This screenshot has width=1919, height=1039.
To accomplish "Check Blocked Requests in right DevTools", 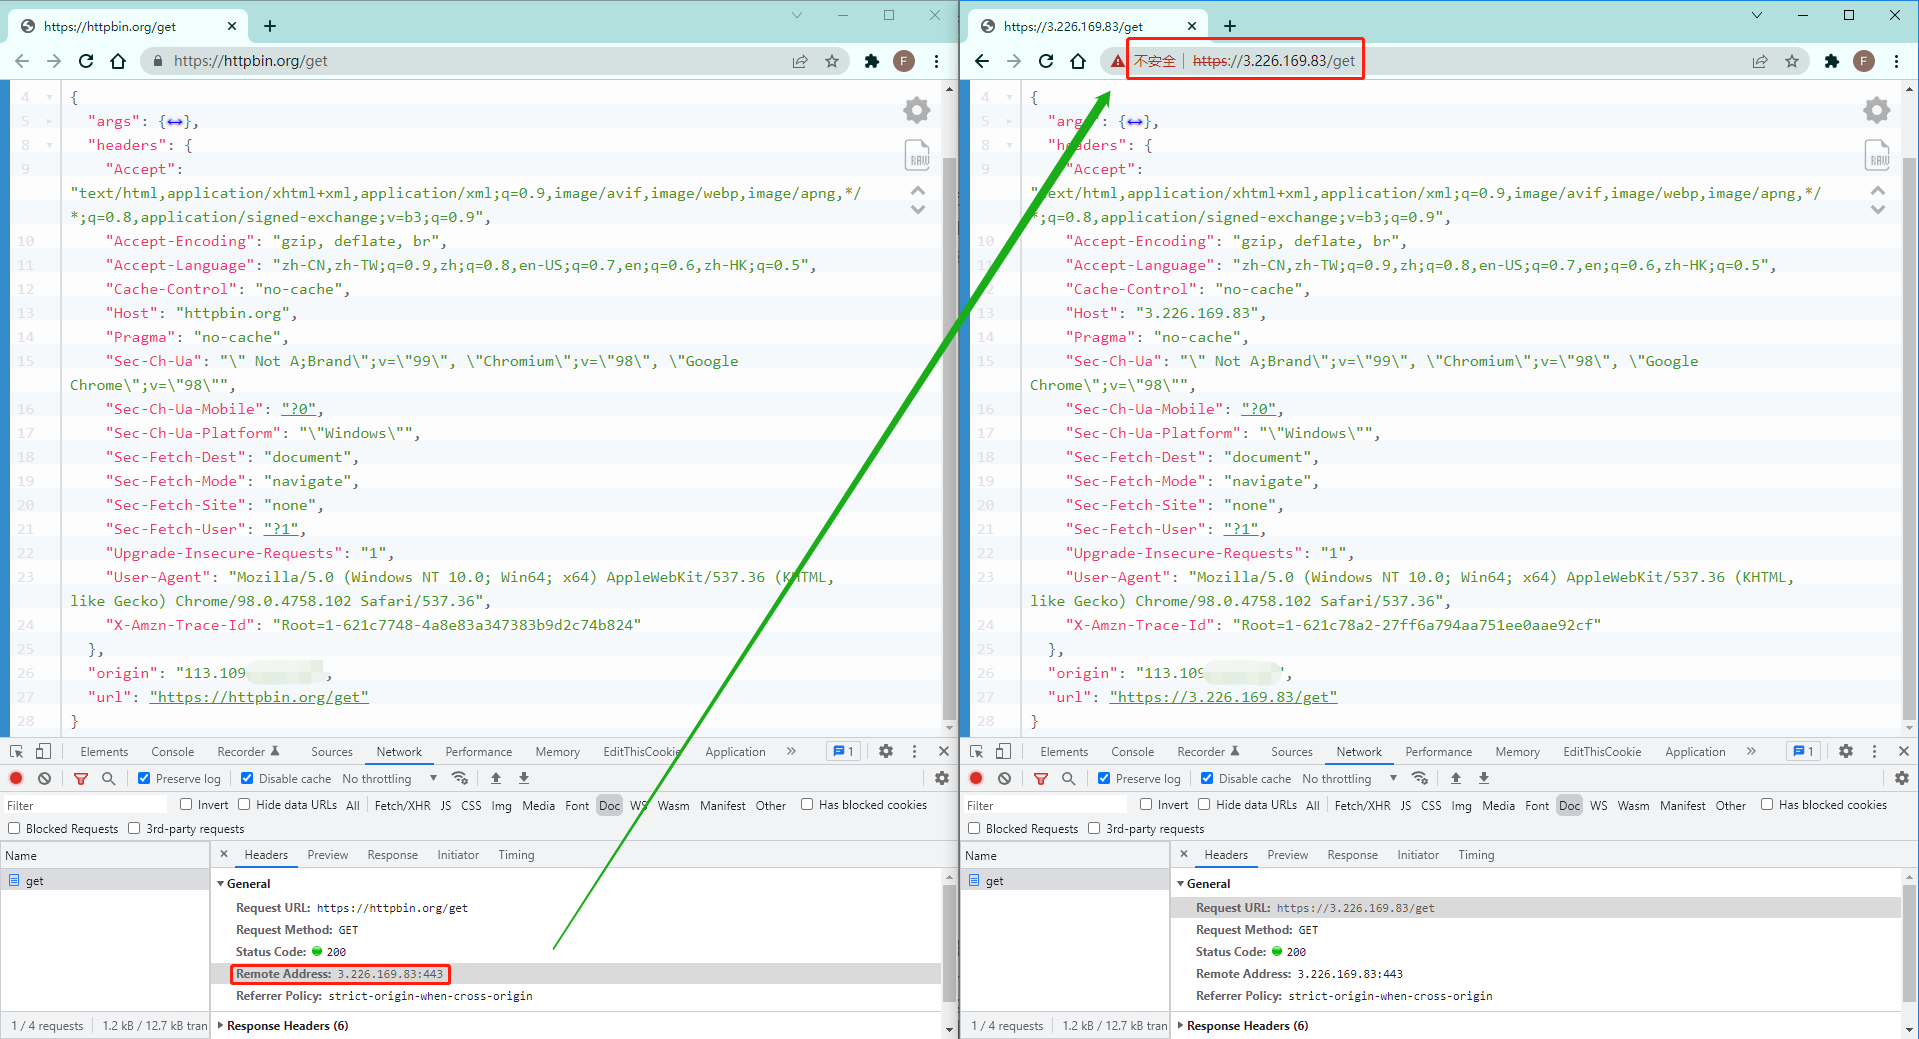I will pos(974,828).
